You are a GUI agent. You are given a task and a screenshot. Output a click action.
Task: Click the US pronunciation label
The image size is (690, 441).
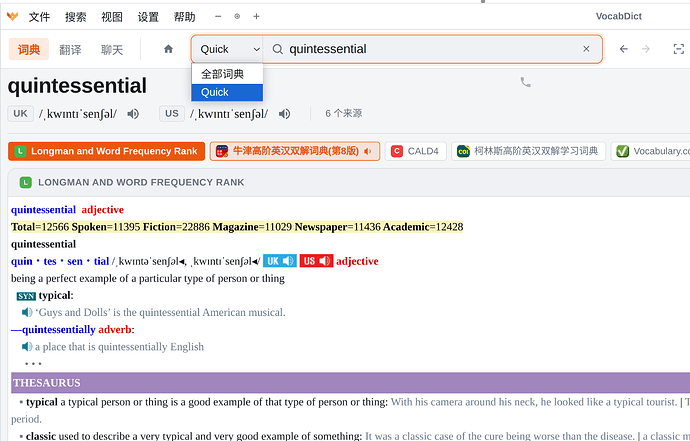click(x=172, y=114)
